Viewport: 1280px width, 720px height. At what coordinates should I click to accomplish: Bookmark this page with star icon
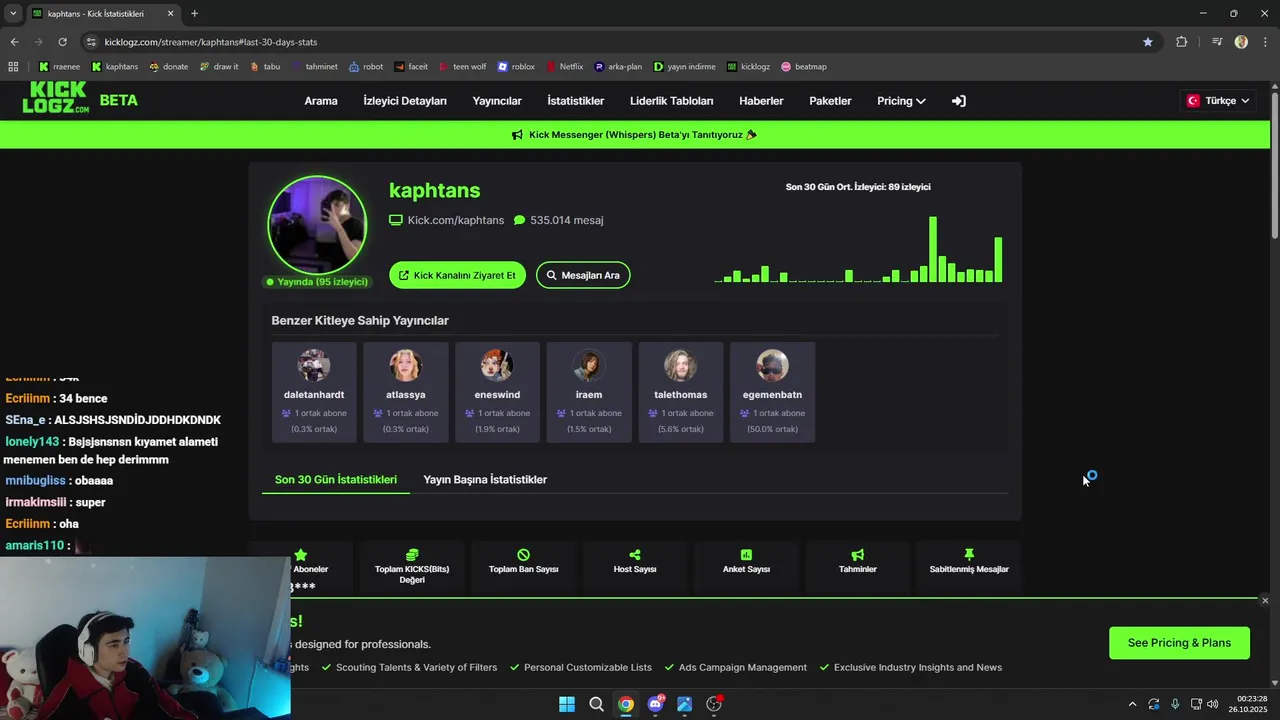tap(1148, 42)
